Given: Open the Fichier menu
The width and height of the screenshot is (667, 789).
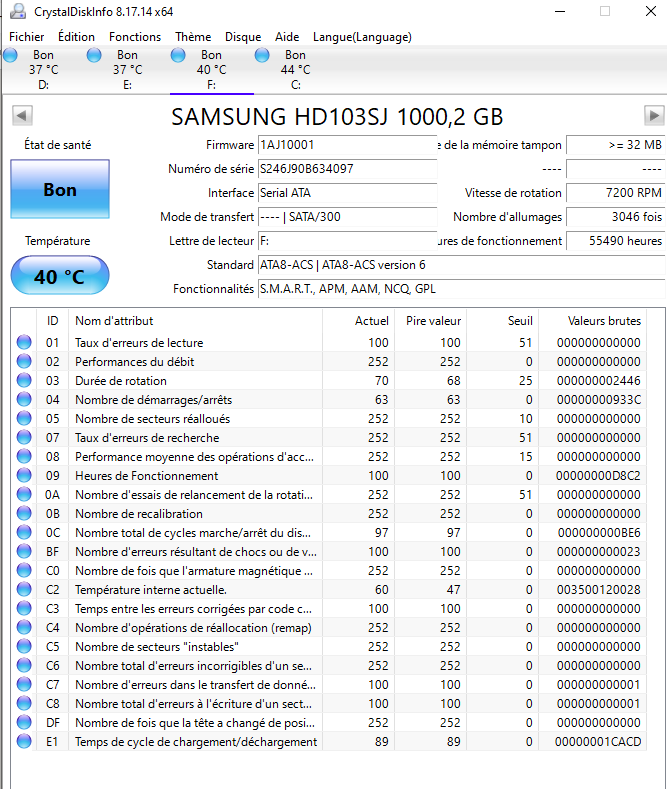Looking at the screenshot, I should (x=27, y=37).
